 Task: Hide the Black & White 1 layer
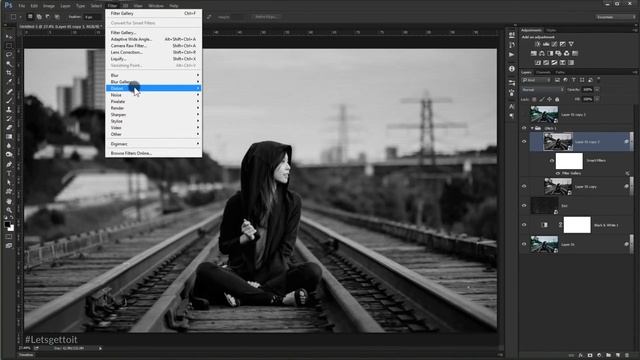[x=524, y=225]
